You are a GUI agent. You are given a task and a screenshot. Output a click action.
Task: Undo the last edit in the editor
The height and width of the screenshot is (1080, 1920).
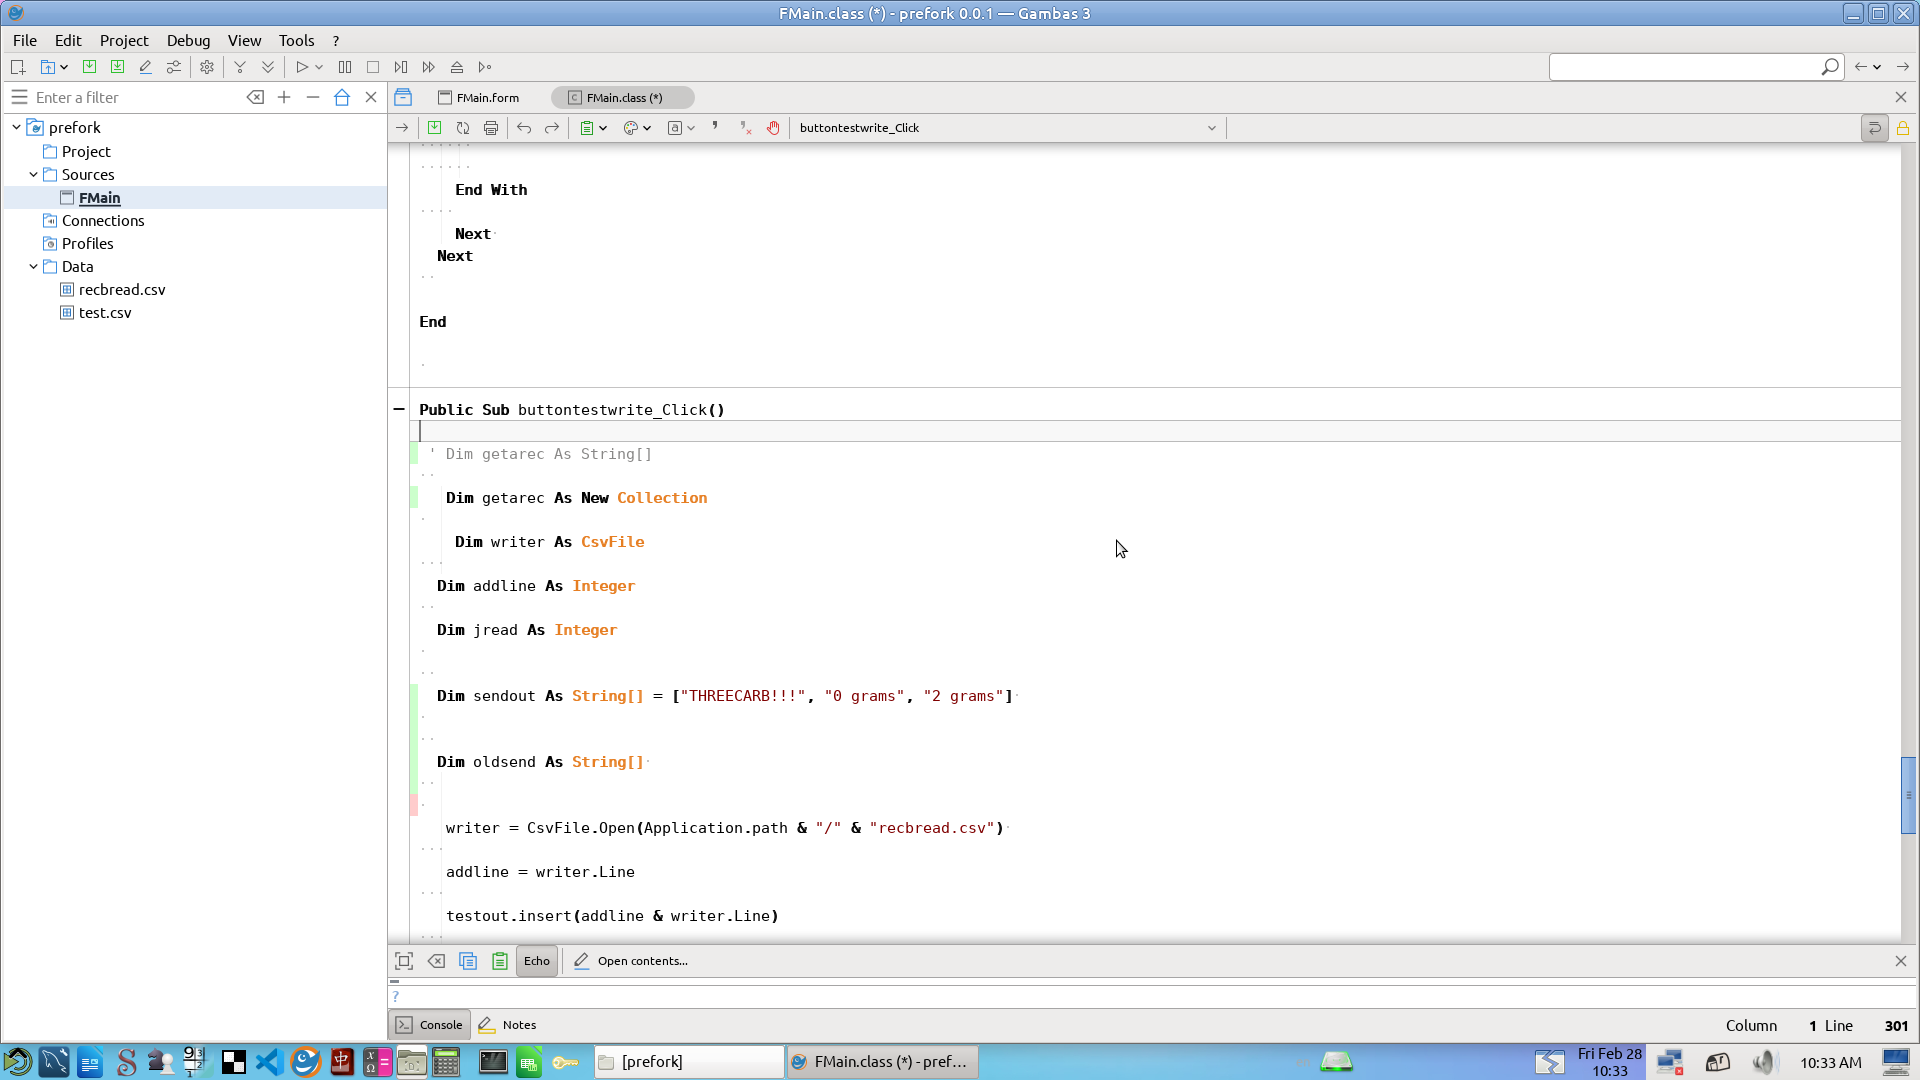click(524, 128)
